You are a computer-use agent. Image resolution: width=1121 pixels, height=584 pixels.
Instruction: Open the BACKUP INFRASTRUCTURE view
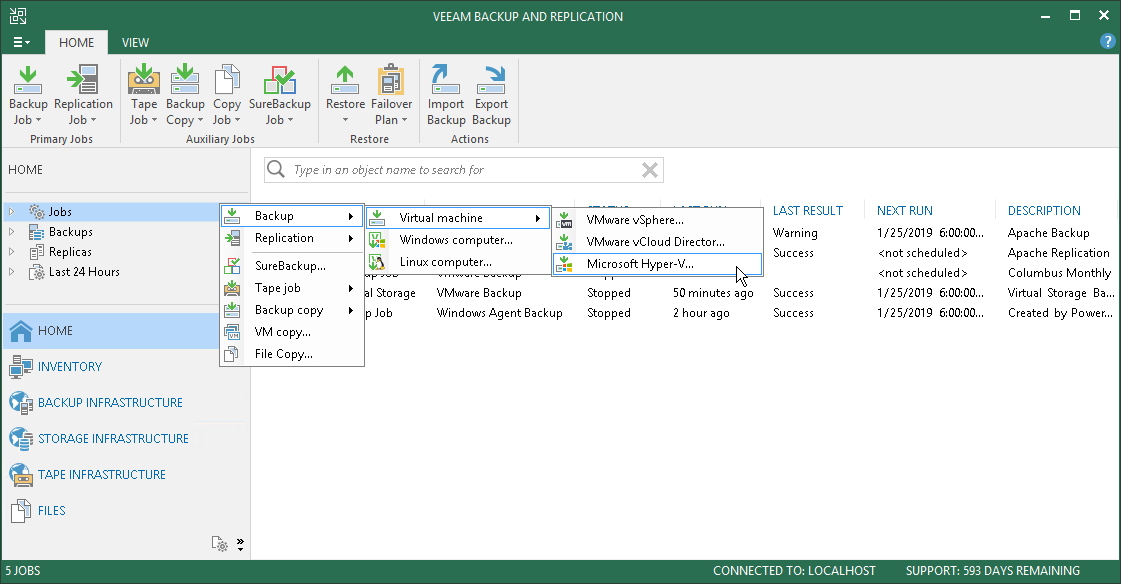(110, 402)
